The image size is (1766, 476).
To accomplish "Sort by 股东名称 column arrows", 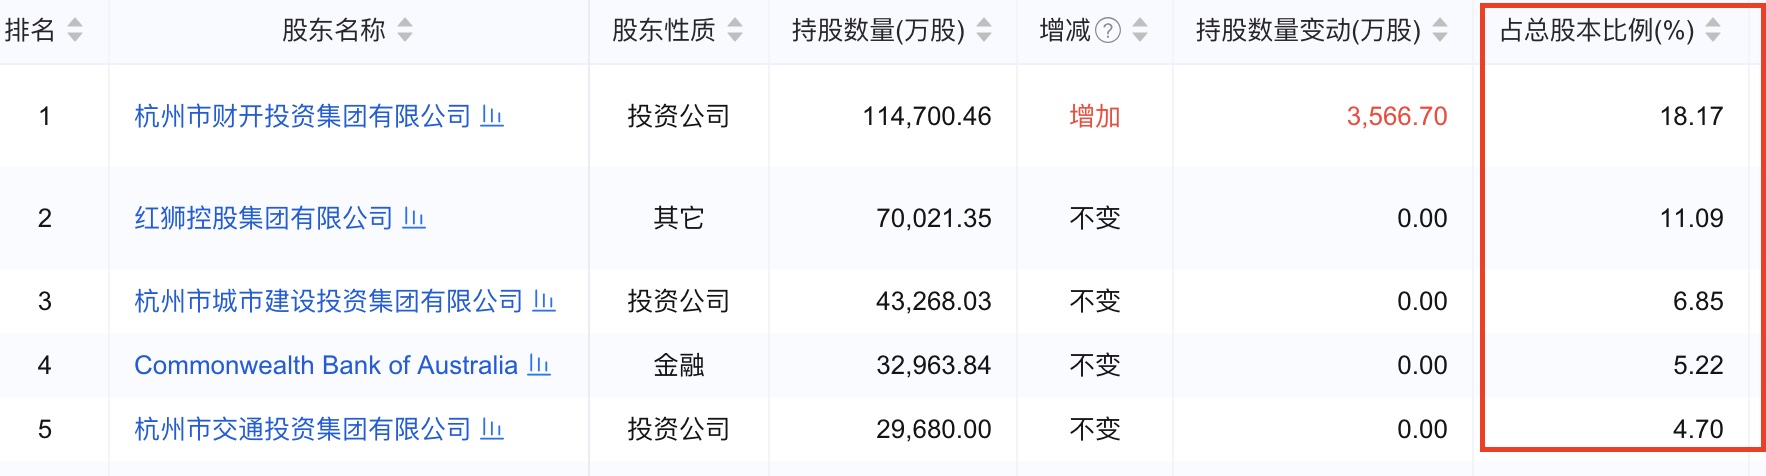I will click(x=405, y=31).
